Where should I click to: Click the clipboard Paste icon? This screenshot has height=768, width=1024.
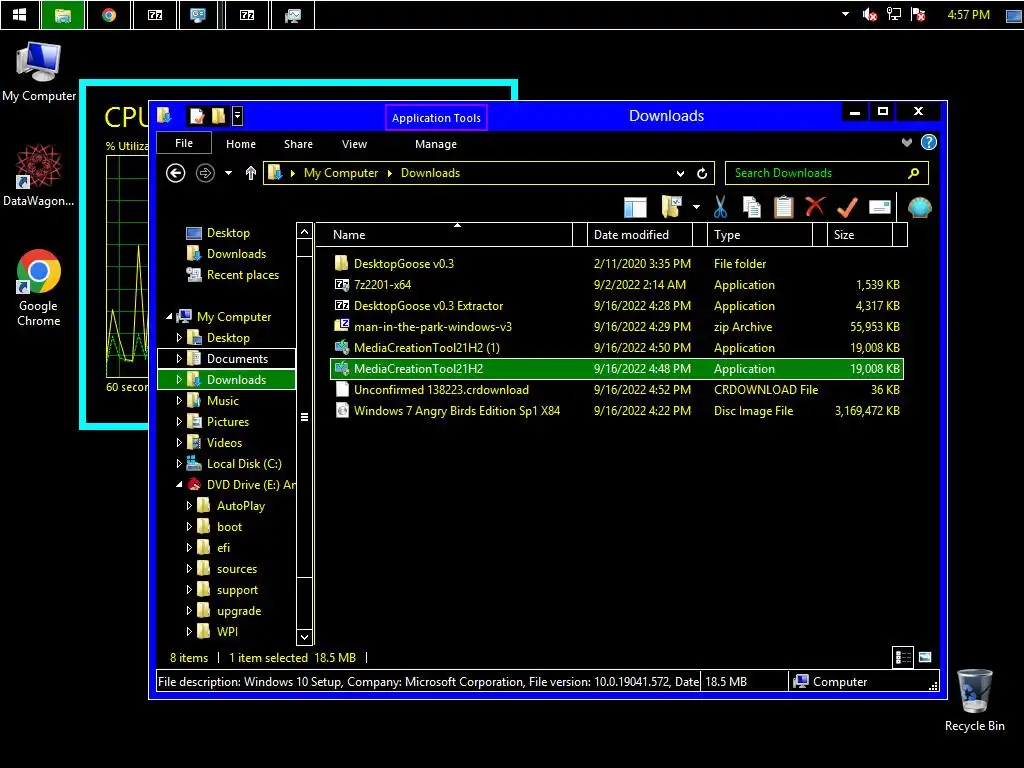(x=784, y=207)
